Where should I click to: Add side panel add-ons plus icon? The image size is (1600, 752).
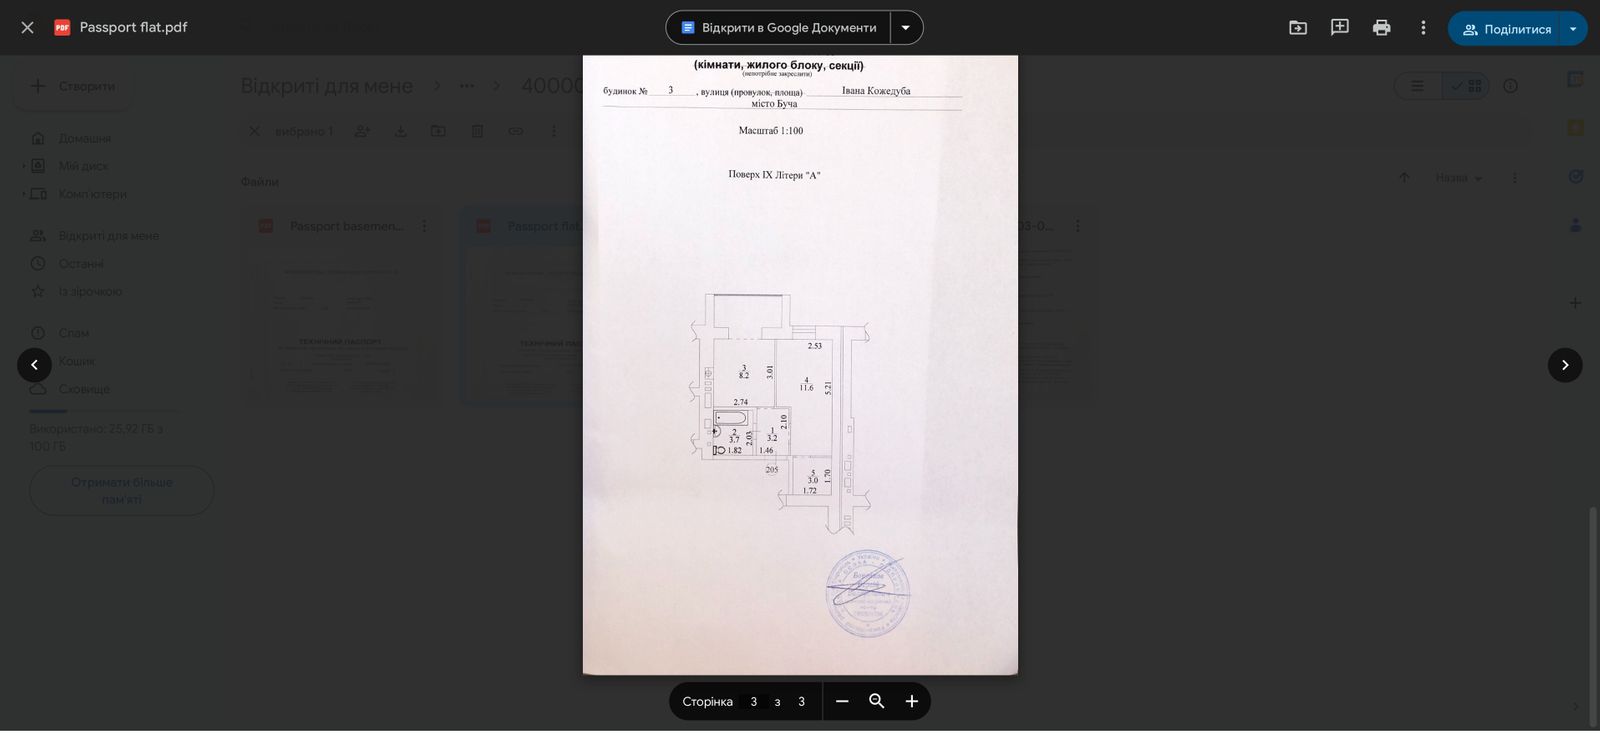coord(1575,303)
